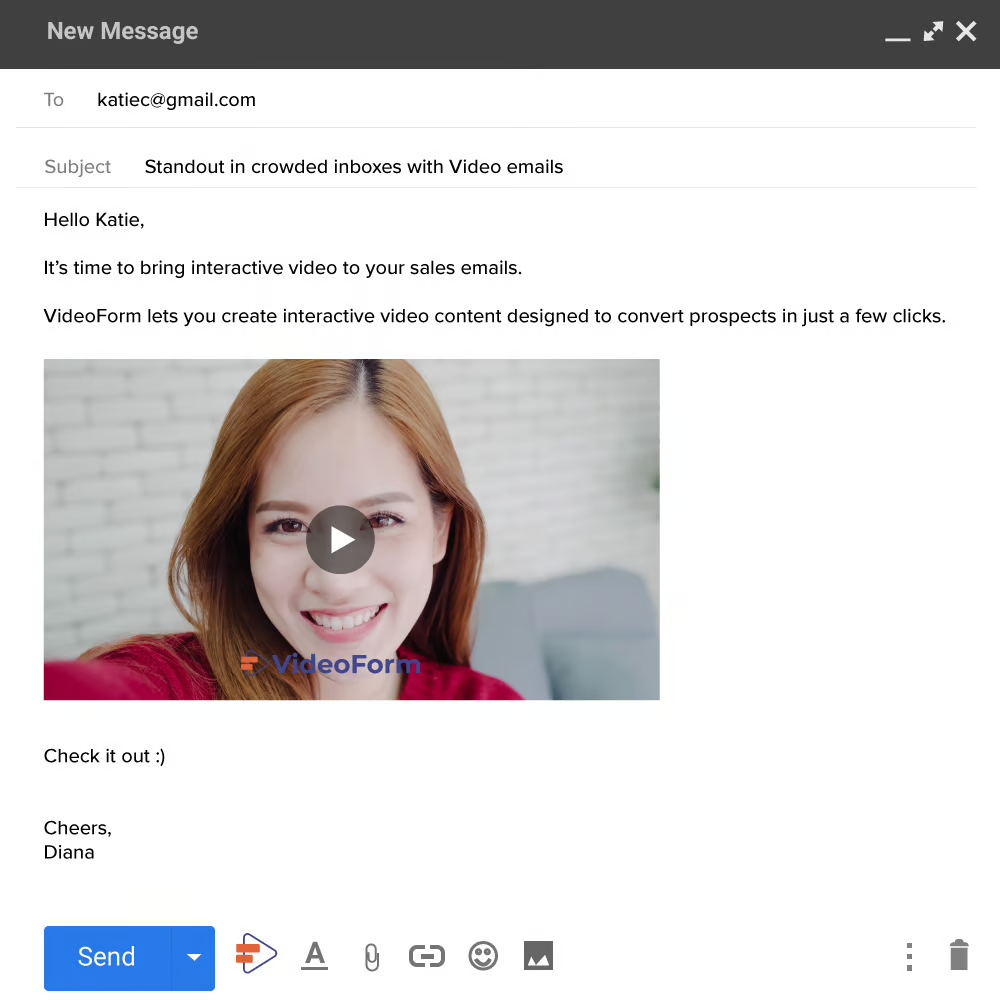This screenshot has width=1000, height=1000.
Task: Discard draft with the trash icon
Action: point(959,955)
